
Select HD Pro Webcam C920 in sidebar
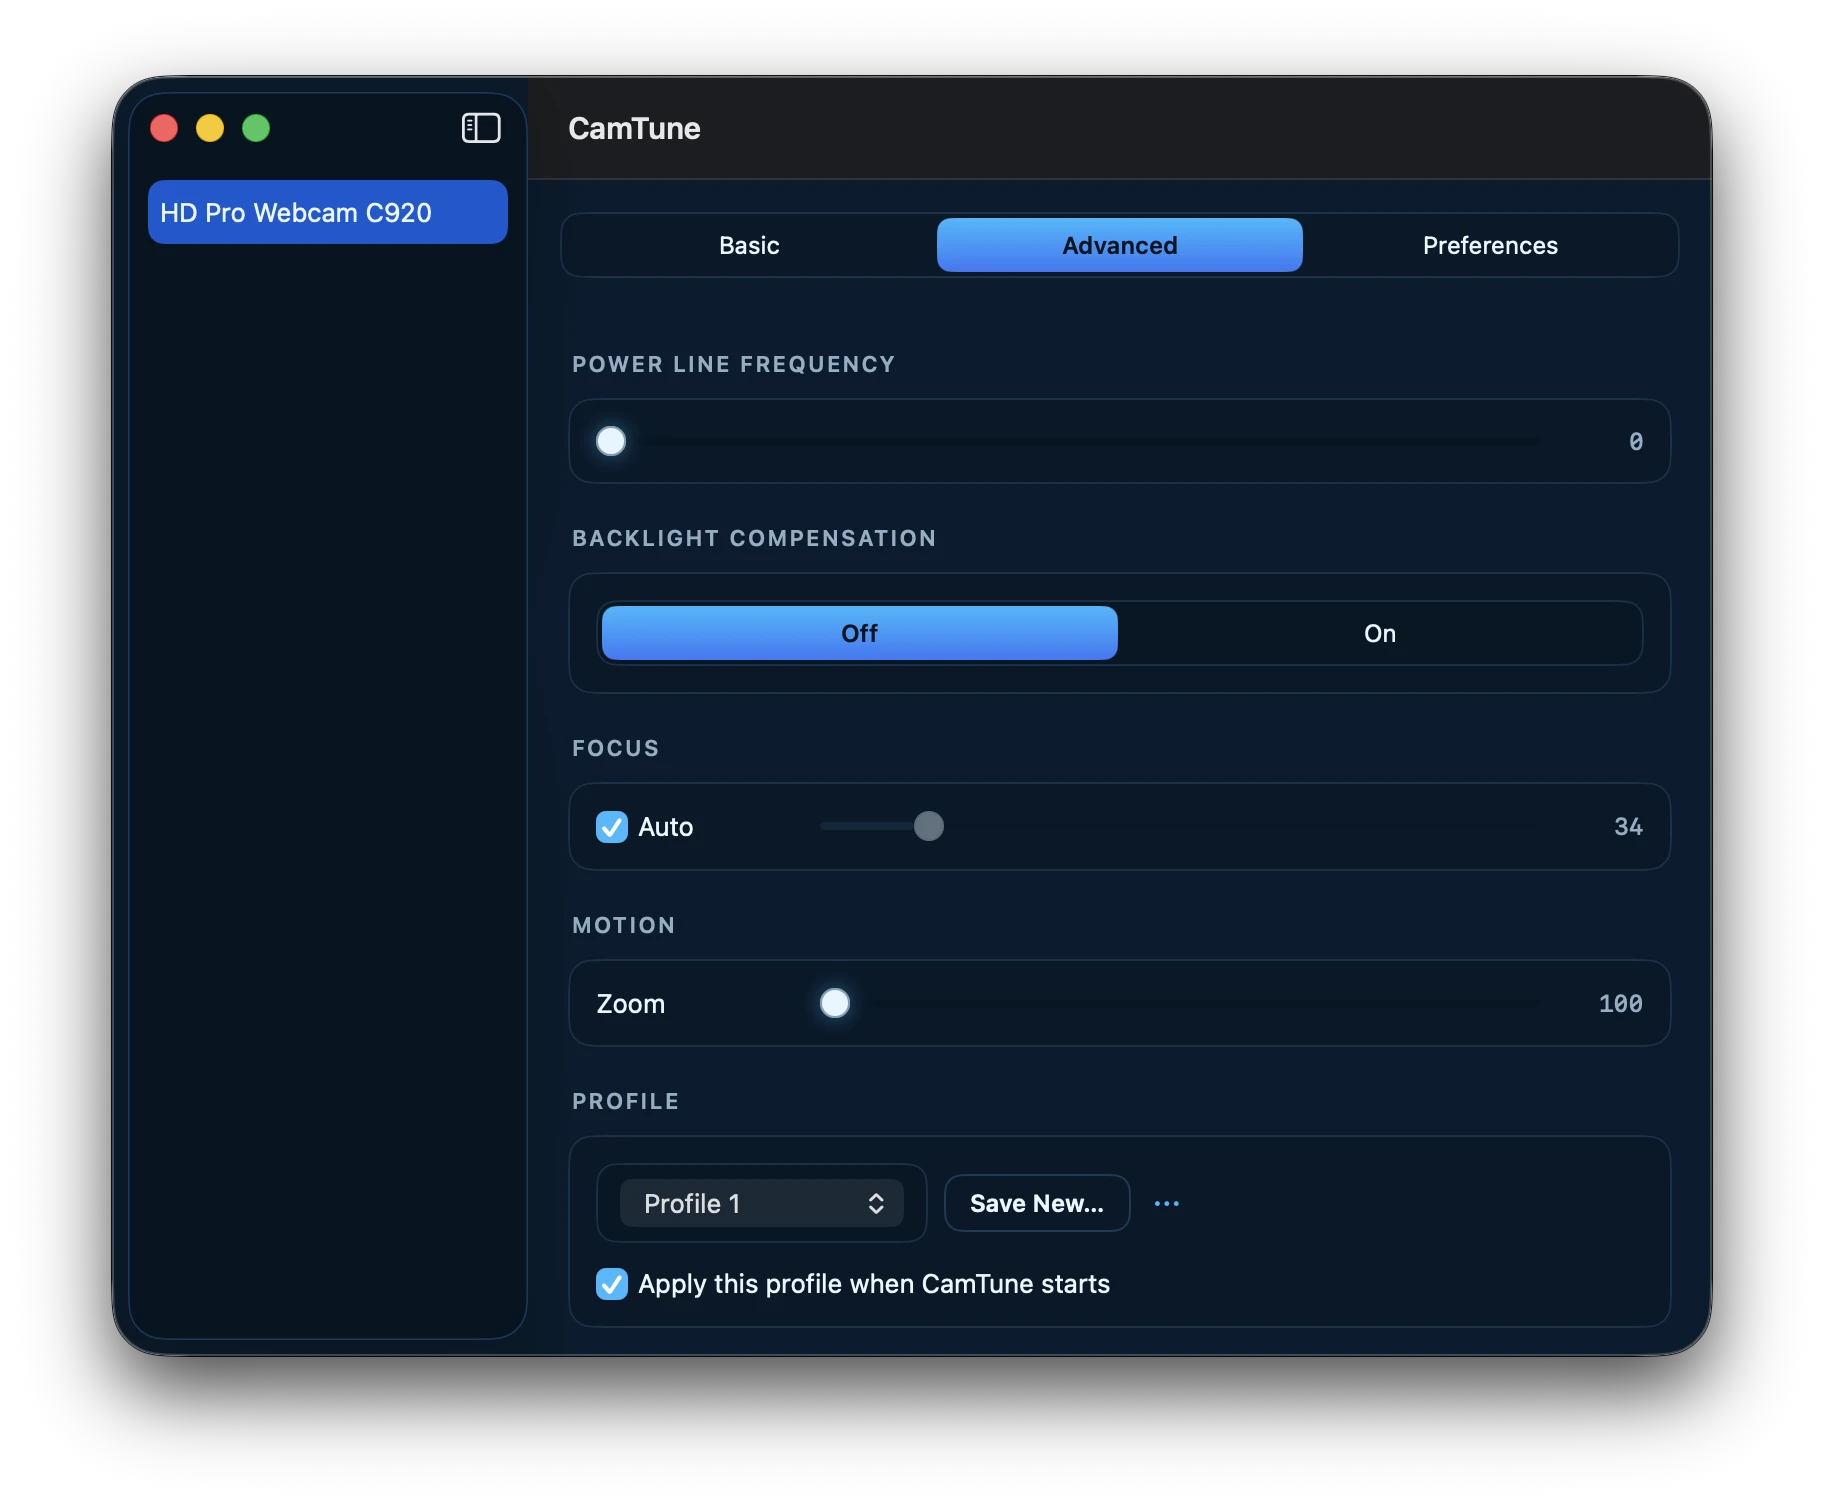pyautogui.click(x=328, y=212)
